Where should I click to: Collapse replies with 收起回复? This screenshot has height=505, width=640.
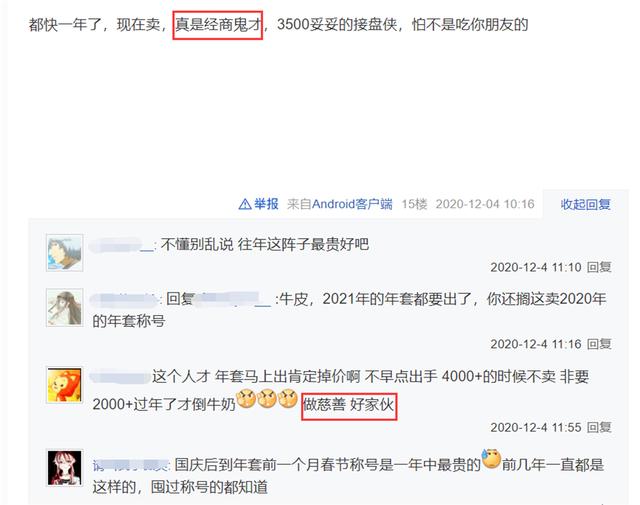[585, 204]
